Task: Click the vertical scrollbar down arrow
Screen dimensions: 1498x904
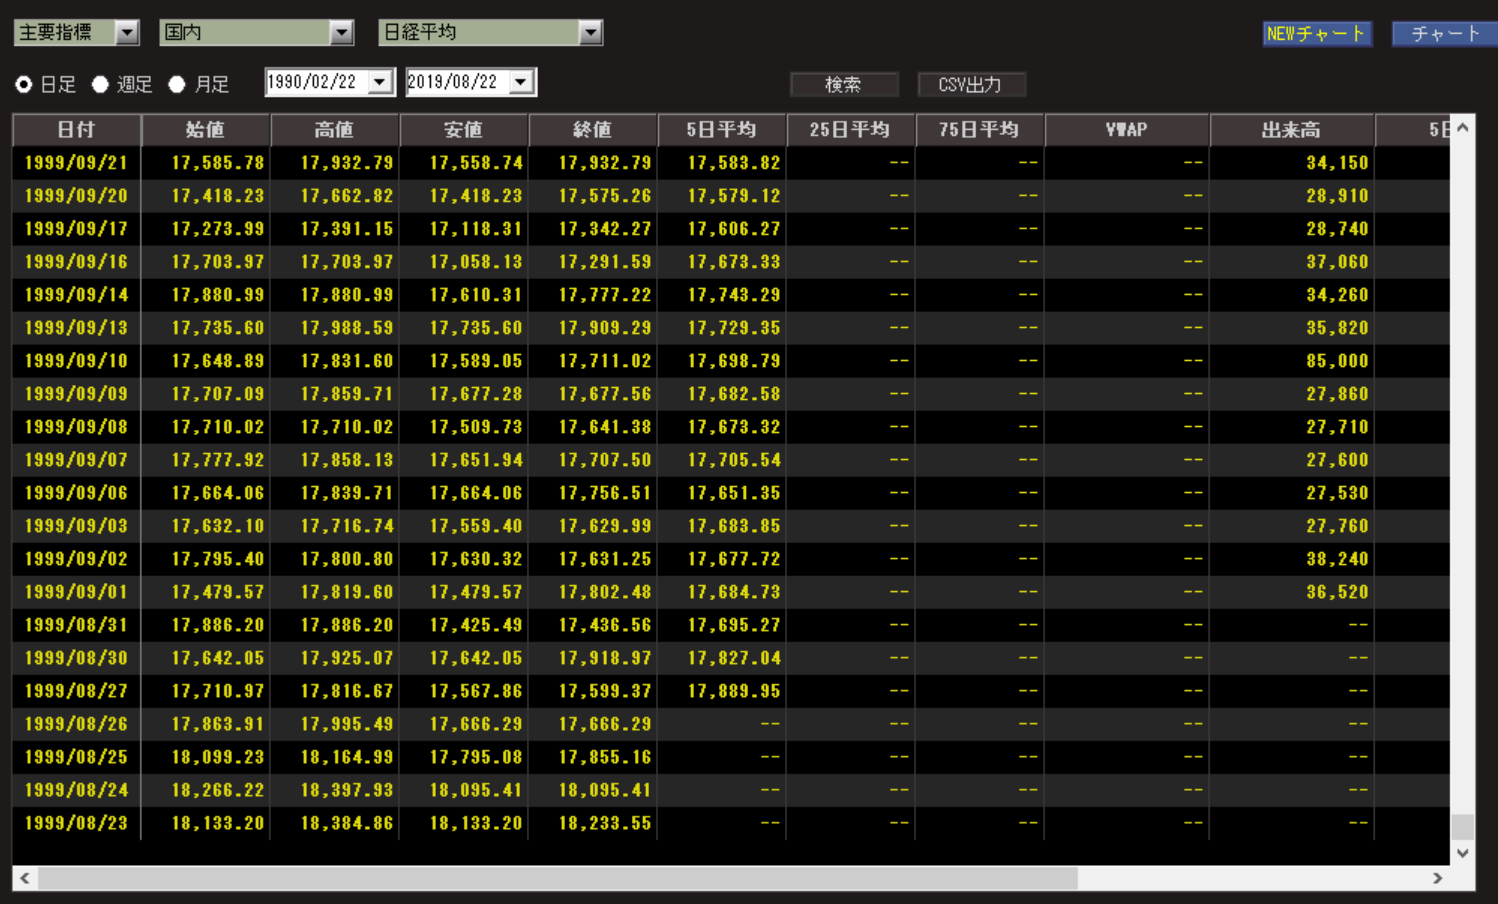Action: [x=1463, y=853]
